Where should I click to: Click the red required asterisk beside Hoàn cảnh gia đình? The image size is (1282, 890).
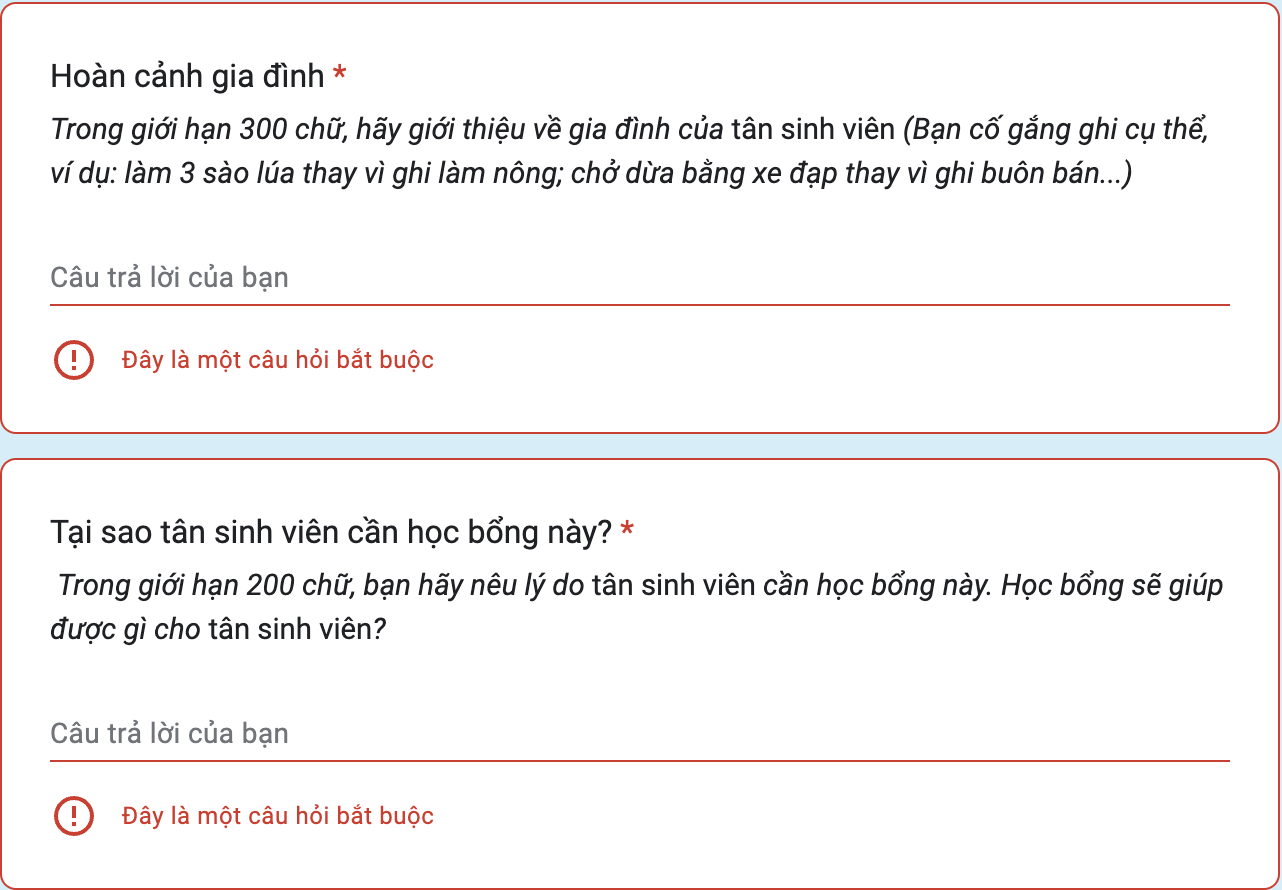[340, 74]
